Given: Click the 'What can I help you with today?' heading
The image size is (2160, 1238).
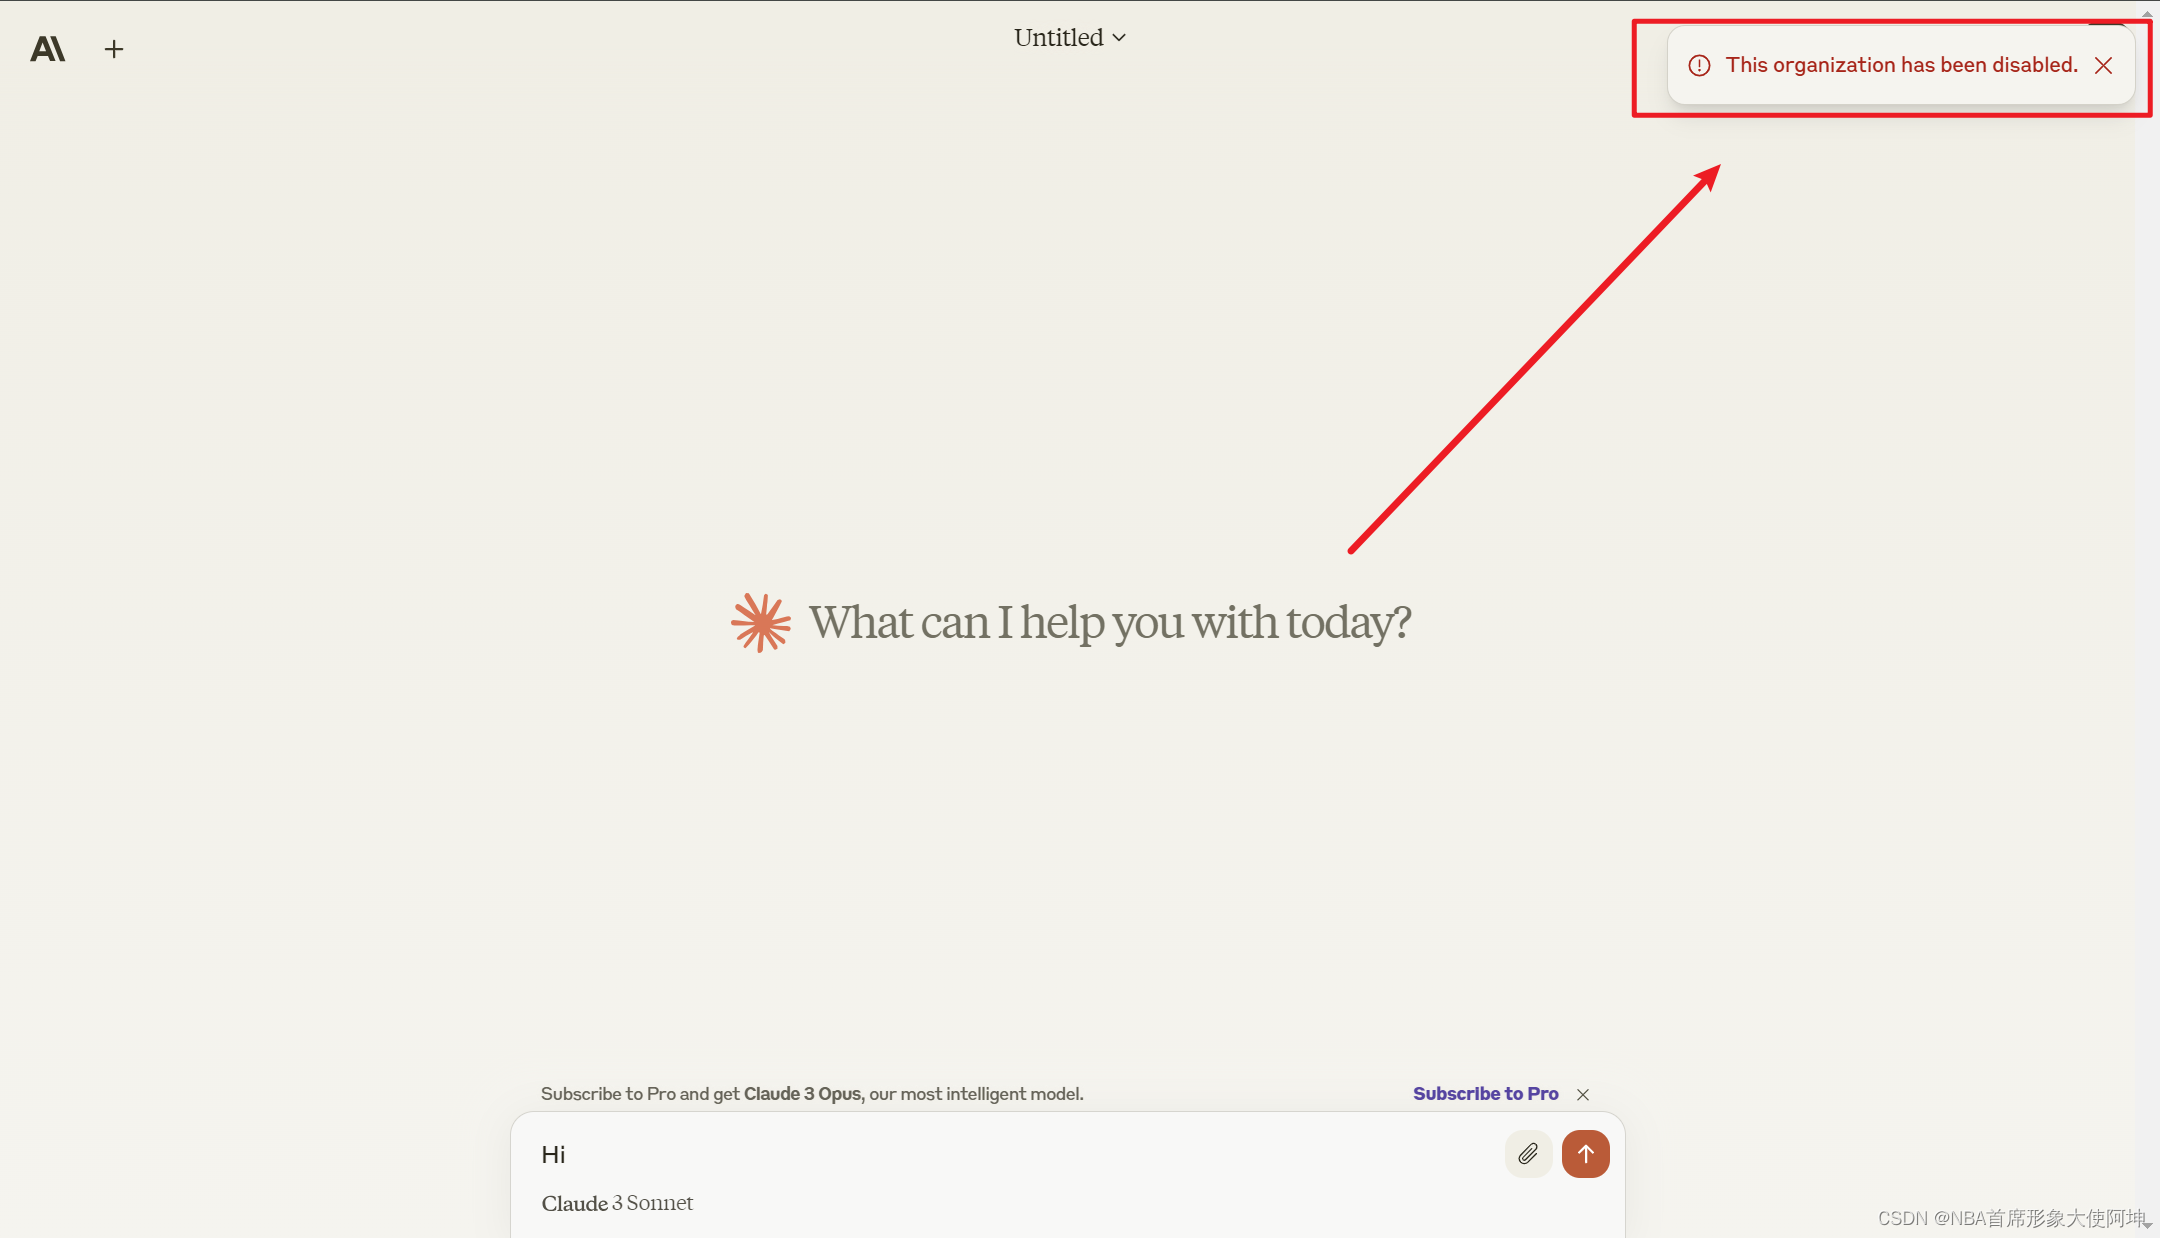Looking at the screenshot, I should pyautogui.click(x=1109, y=623).
